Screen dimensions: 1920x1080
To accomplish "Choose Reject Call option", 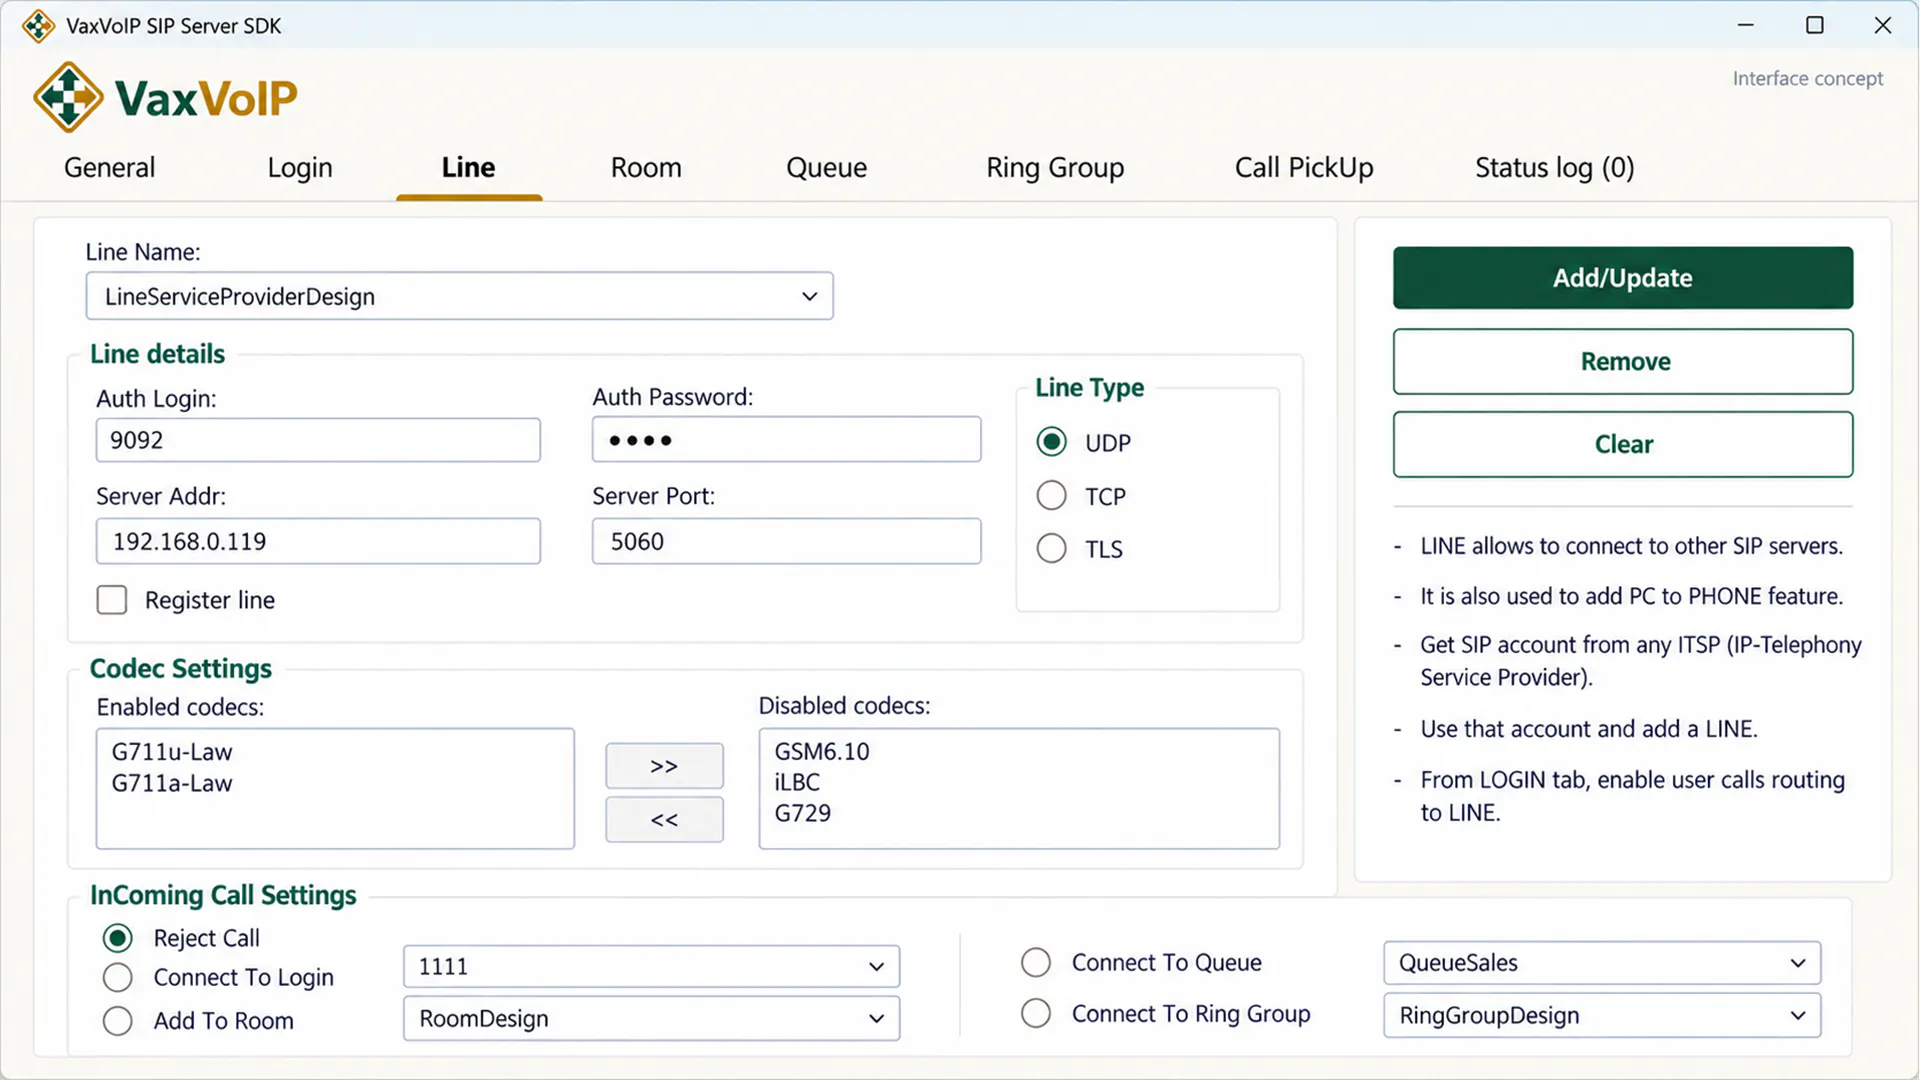I will [x=118, y=938].
